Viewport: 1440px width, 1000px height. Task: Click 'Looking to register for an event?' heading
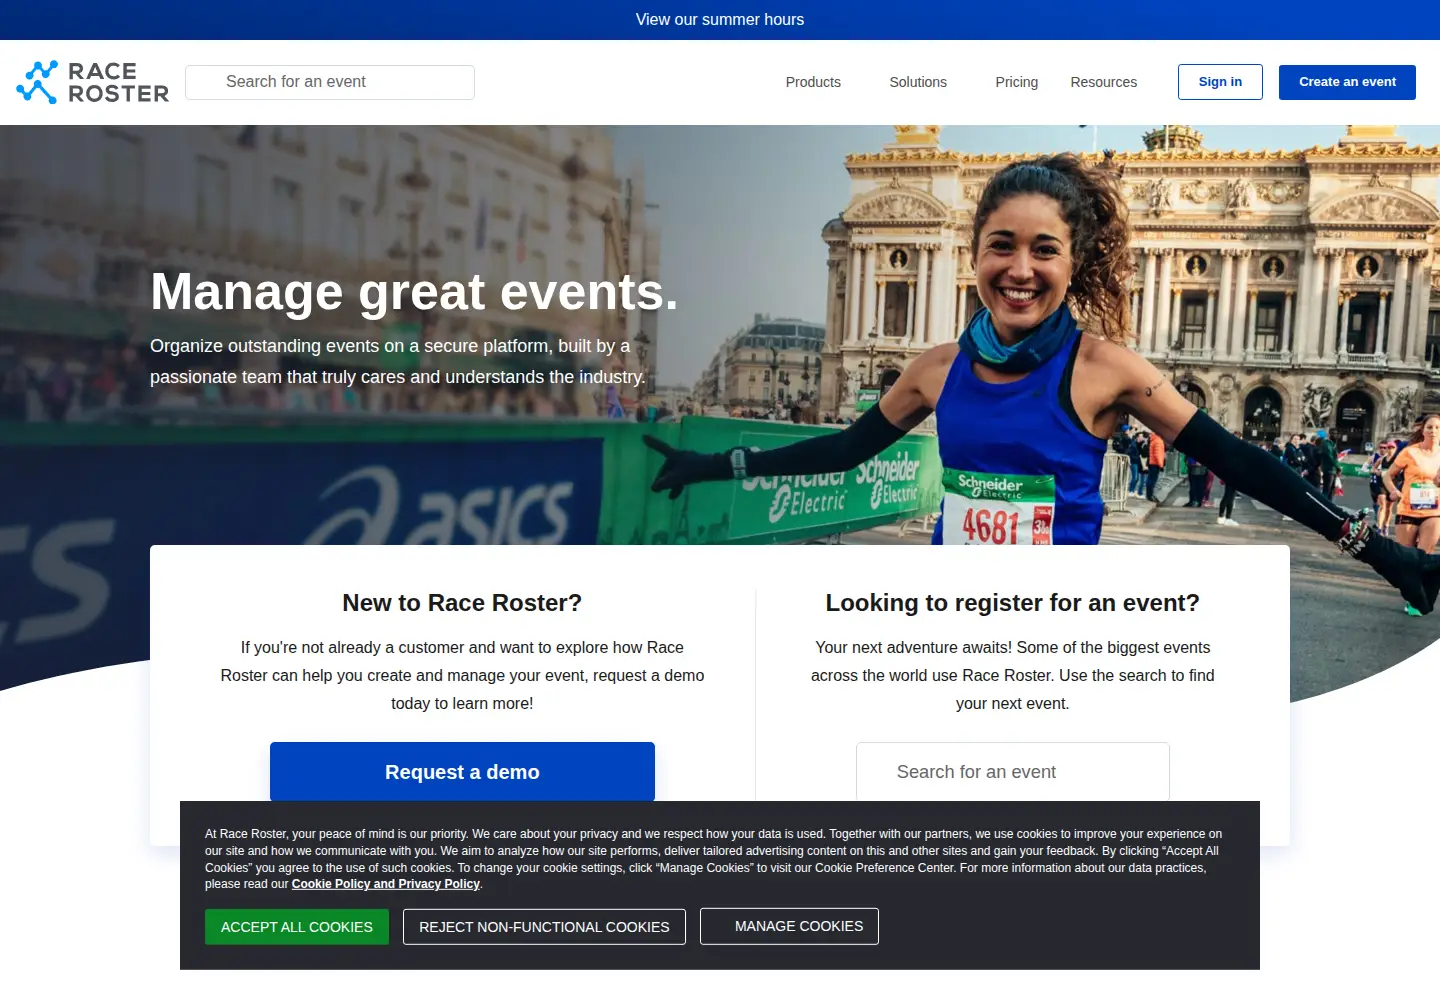(x=1012, y=603)
